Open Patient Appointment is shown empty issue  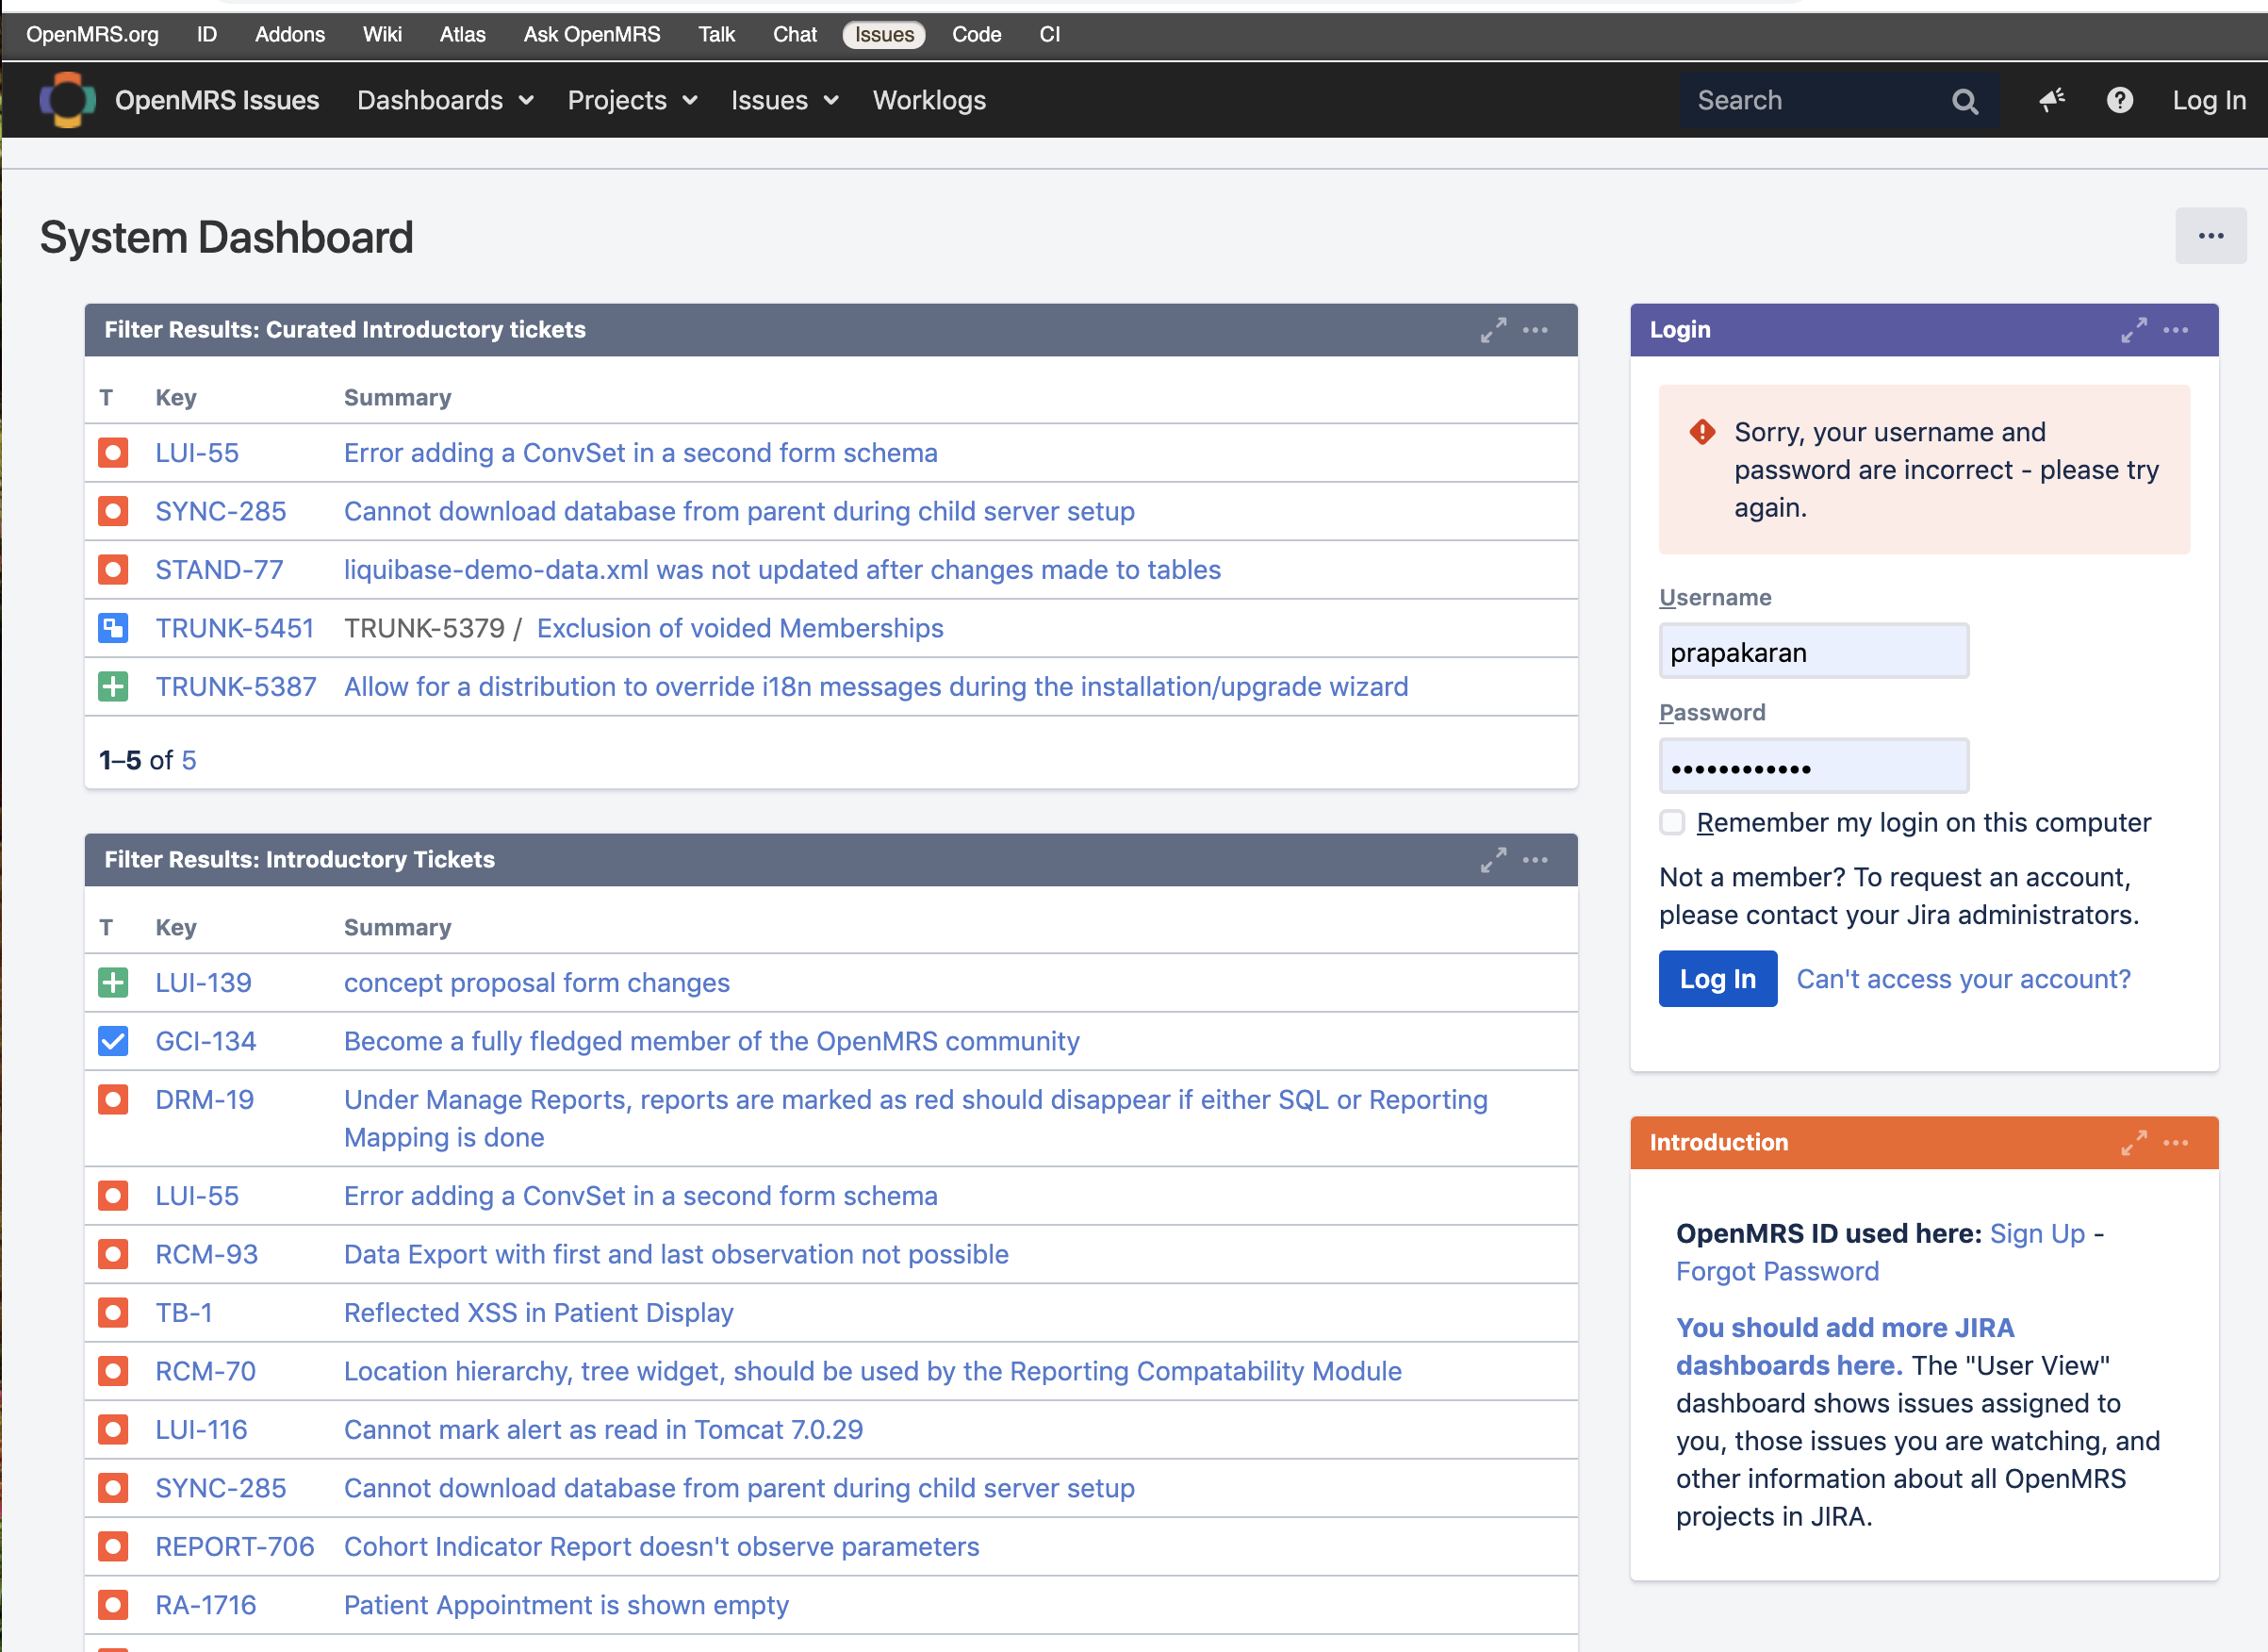pos(566,1605)
